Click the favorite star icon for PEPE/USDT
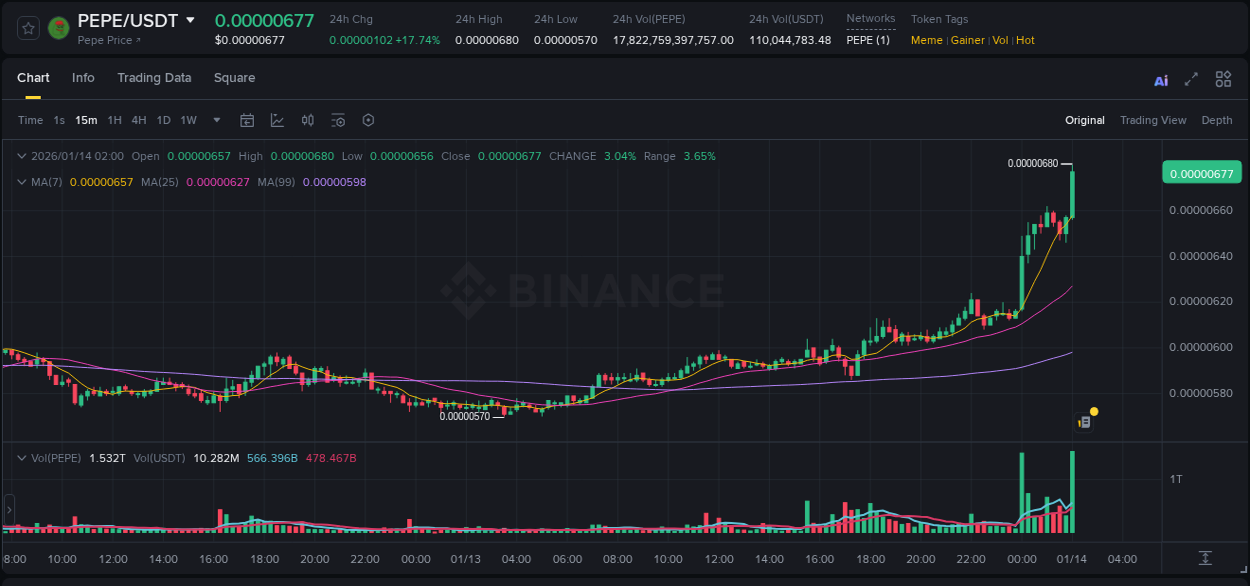Screen dimensions: 1250x586 coord(27,28)
